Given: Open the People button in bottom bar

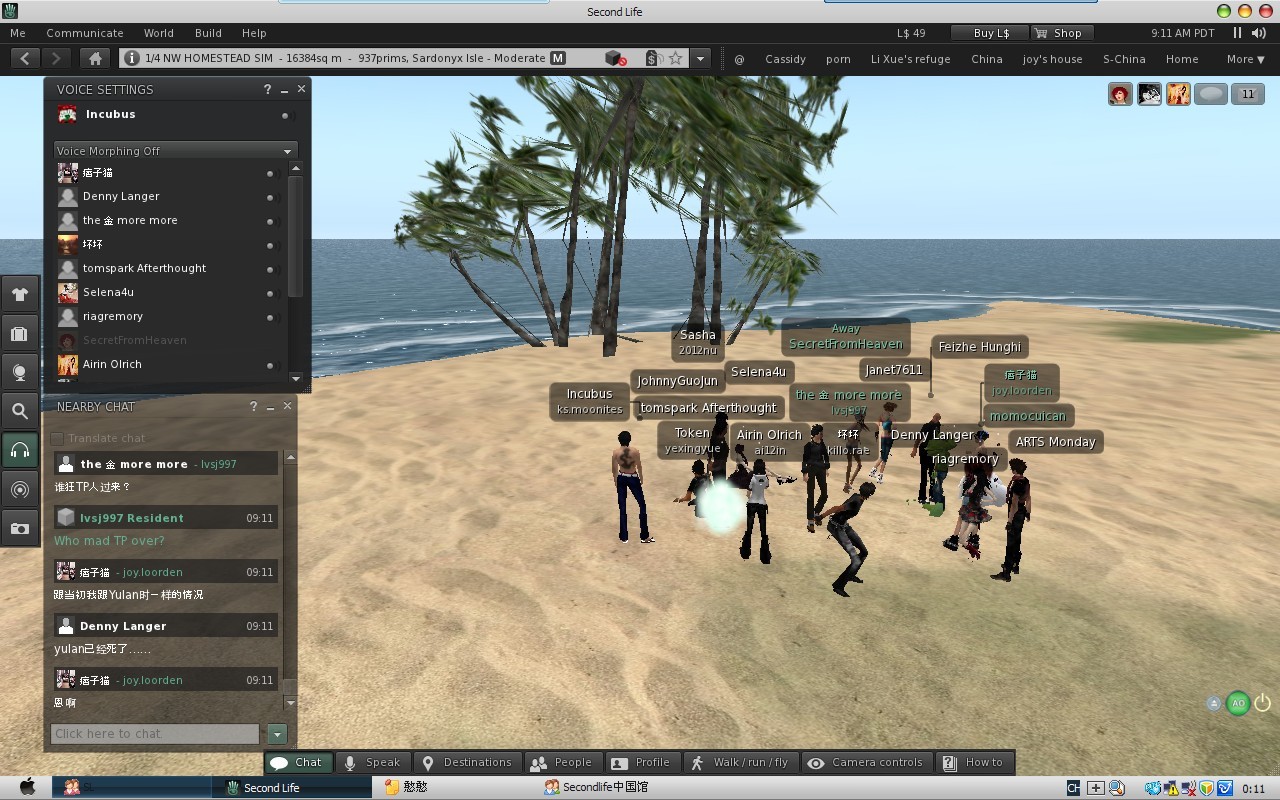Looking at the screenshot, I should [x=562, y=762].
